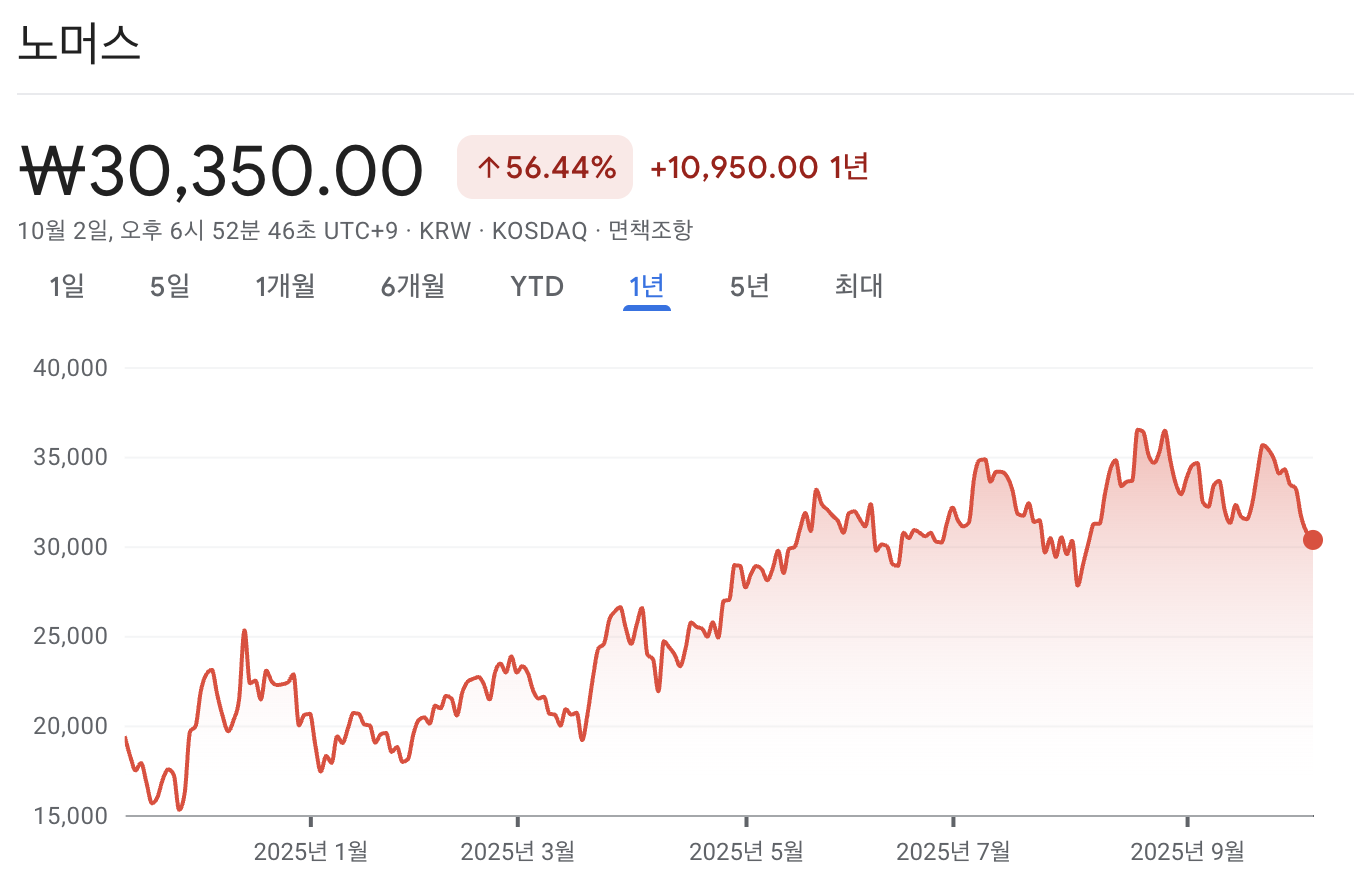1354x872 pixels.
Task: Click the upward arrow icon in the percentage badge
Action: (x=487, y=166)
